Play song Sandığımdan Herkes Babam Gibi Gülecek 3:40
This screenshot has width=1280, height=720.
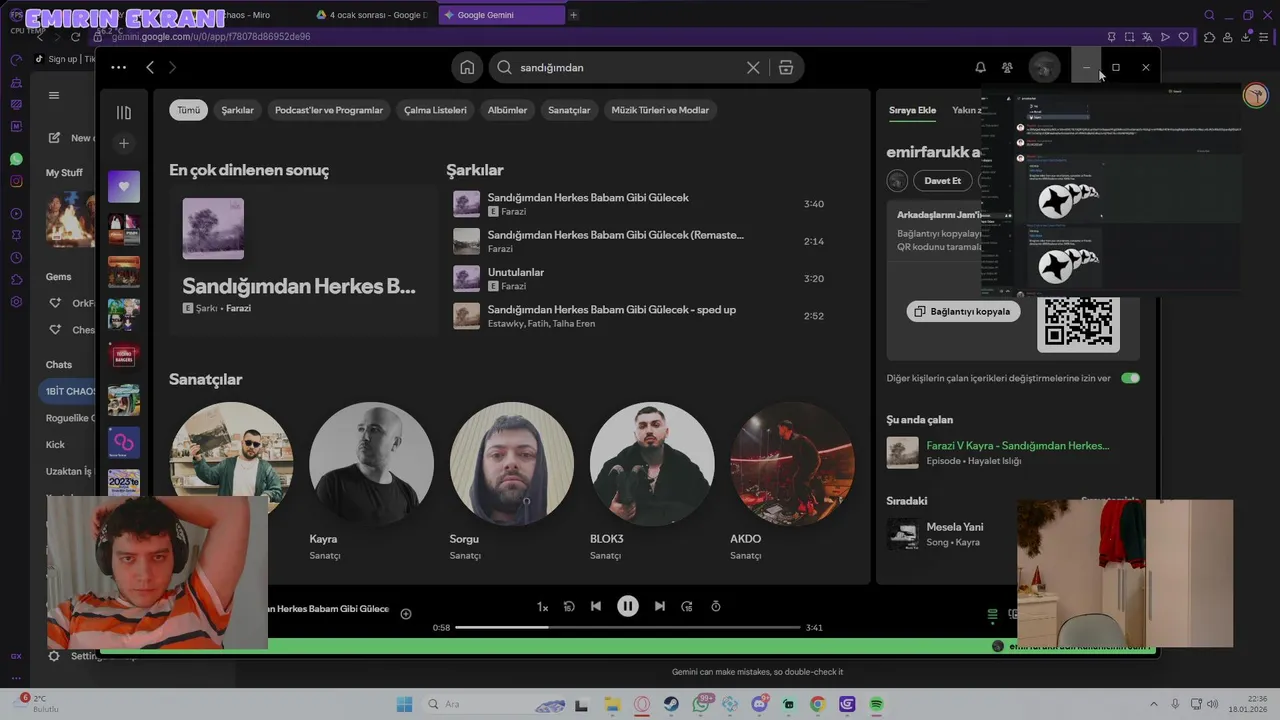(x=640, y=204)
